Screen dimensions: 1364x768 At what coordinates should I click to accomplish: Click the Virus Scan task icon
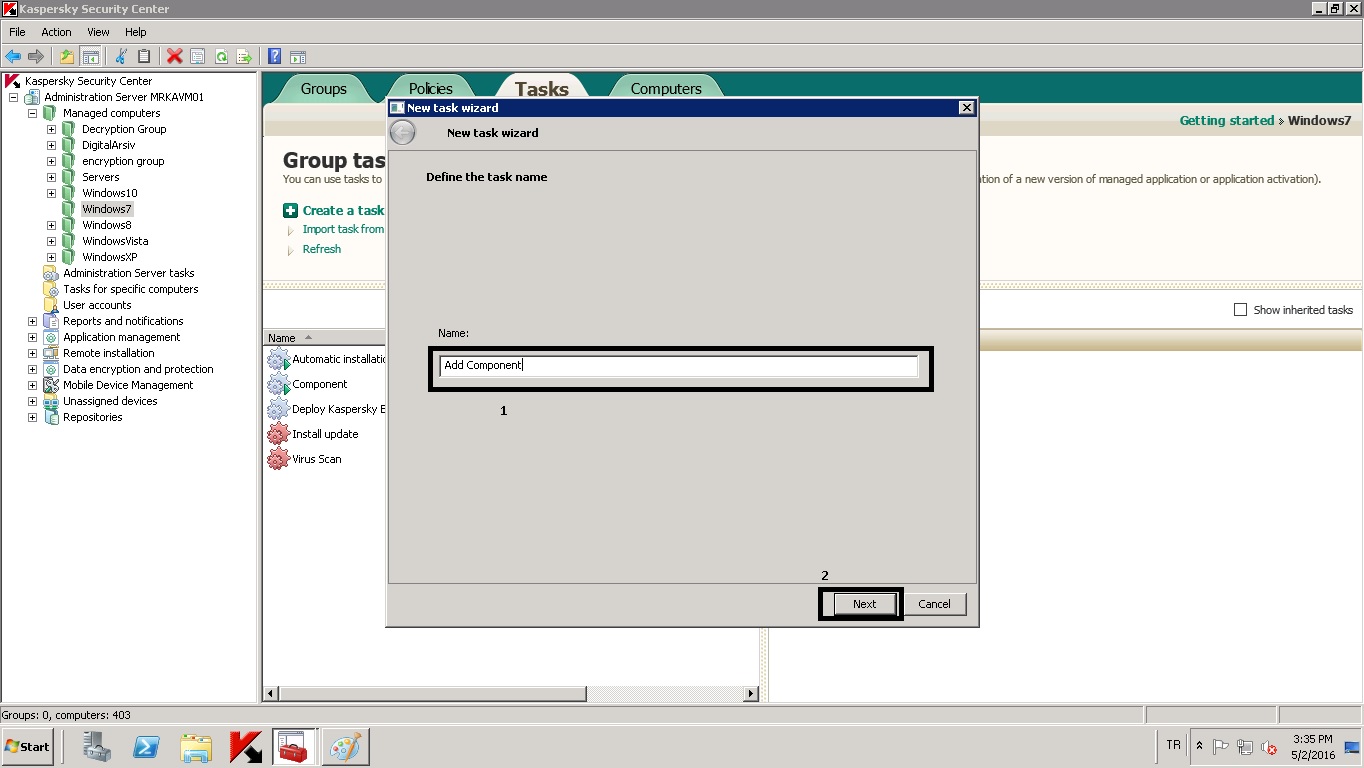278,459
